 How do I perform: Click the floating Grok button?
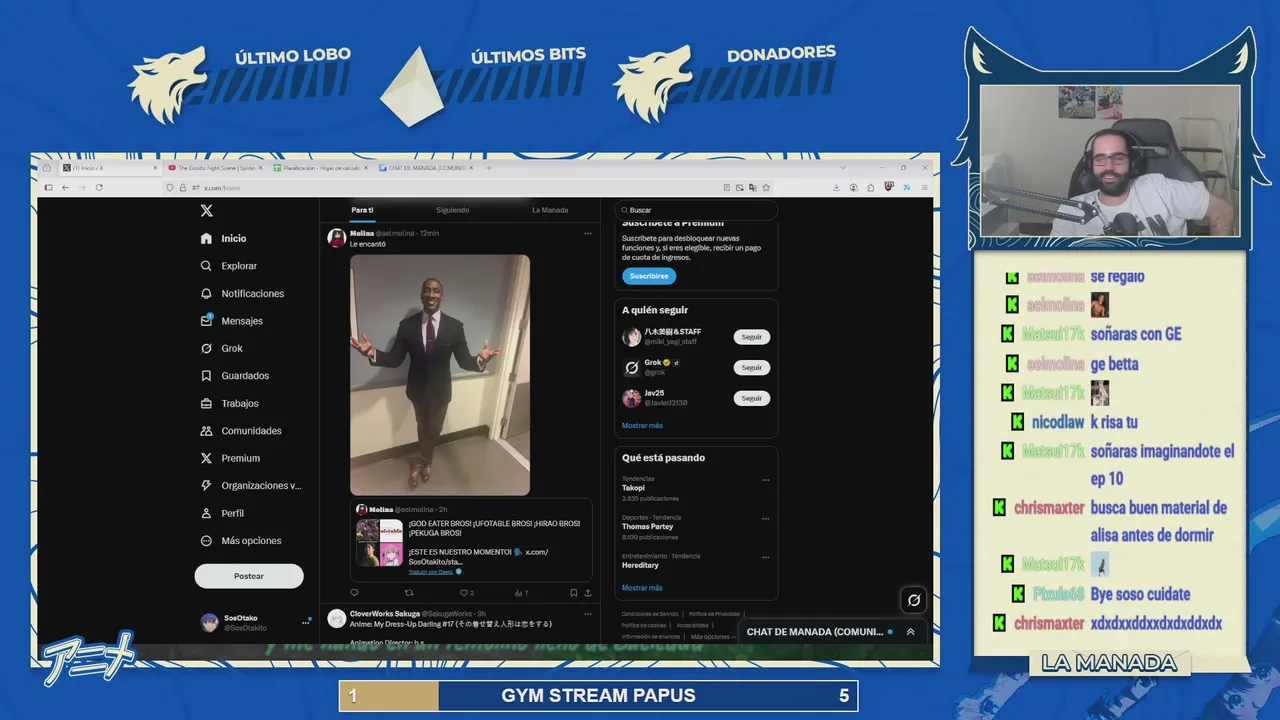[x=913, y=600]
